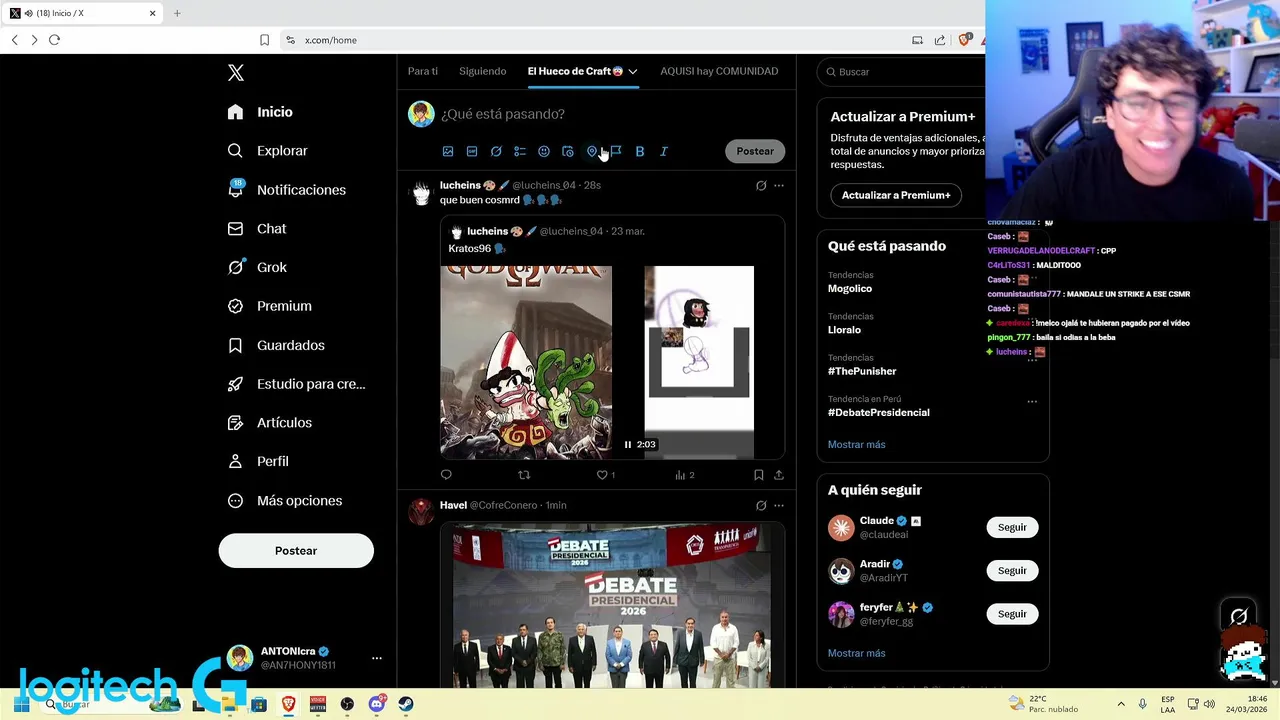Open Más opciones in the sidebar
This screenshot has width=1280, height=720.
[x=284, y=501]
